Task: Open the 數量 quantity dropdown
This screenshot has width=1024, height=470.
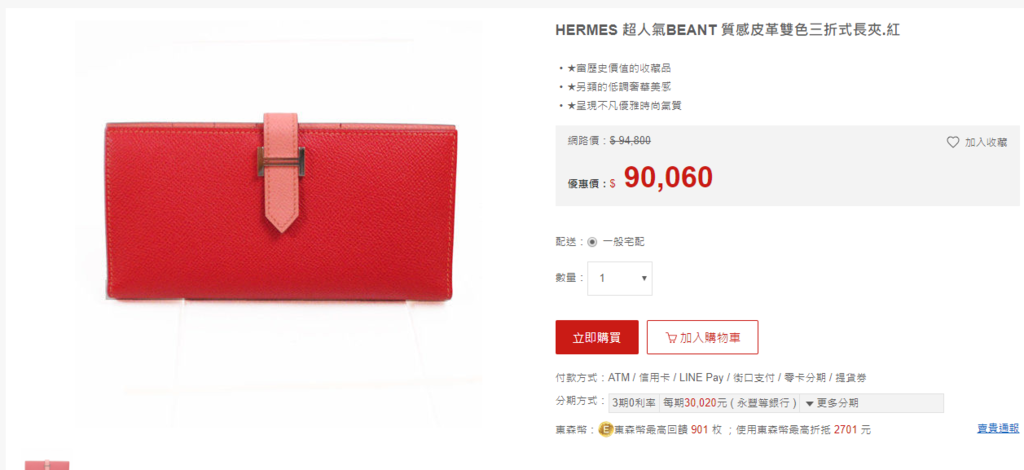Action: tap(620, 278)
